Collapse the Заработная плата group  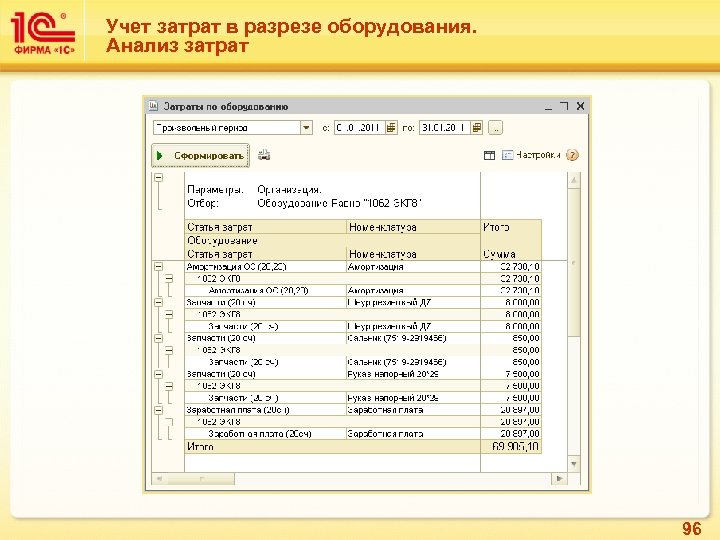pos(158,410)
